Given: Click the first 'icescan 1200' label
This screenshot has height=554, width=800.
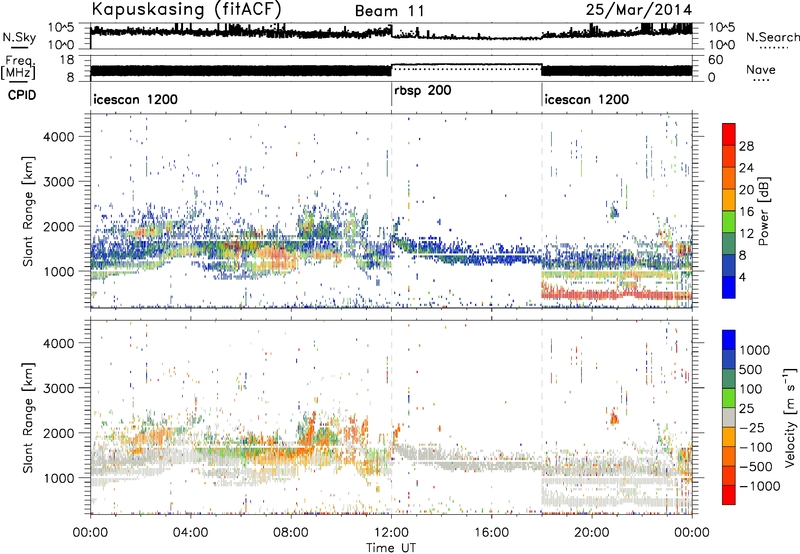Looking at the screenshot, I should tap(135, 99).
